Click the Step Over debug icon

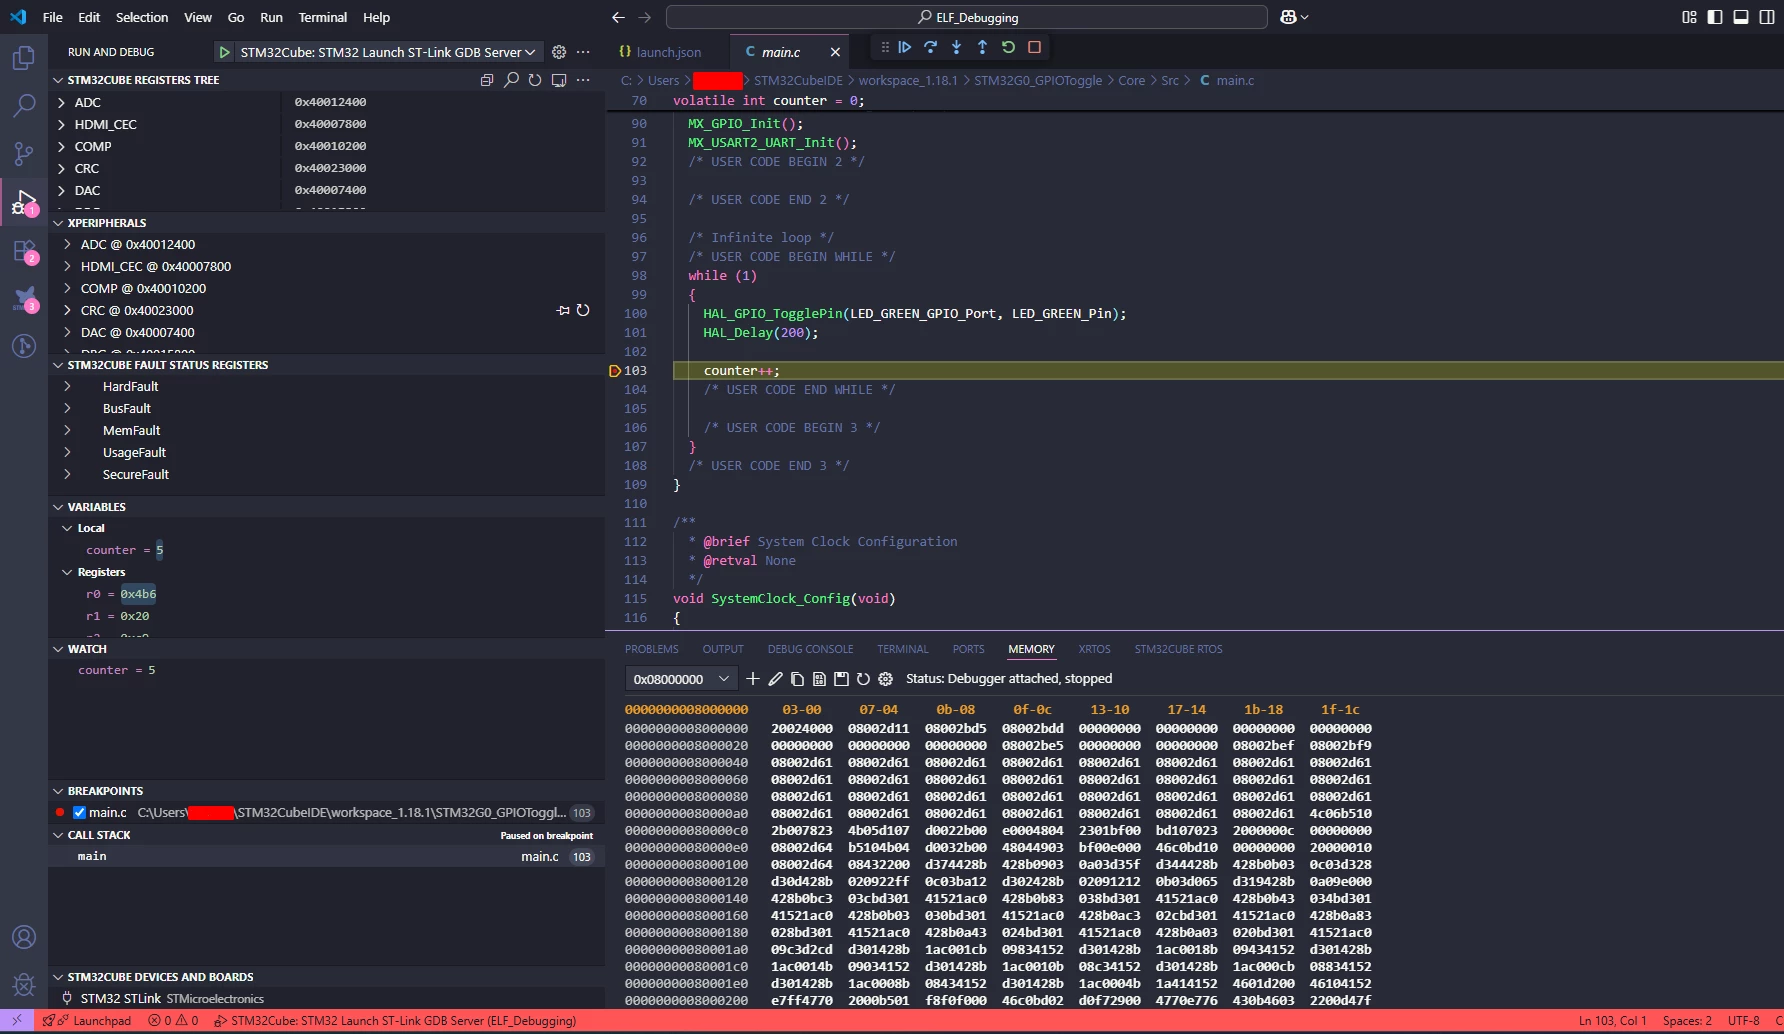coord(931,47)
